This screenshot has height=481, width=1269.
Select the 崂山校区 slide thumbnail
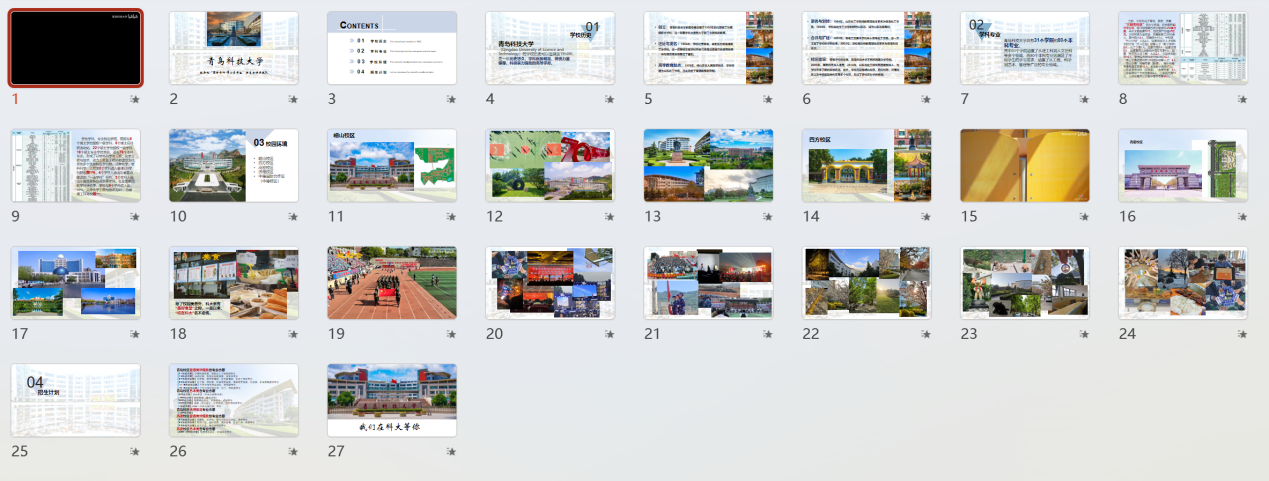tap(392, 165)
